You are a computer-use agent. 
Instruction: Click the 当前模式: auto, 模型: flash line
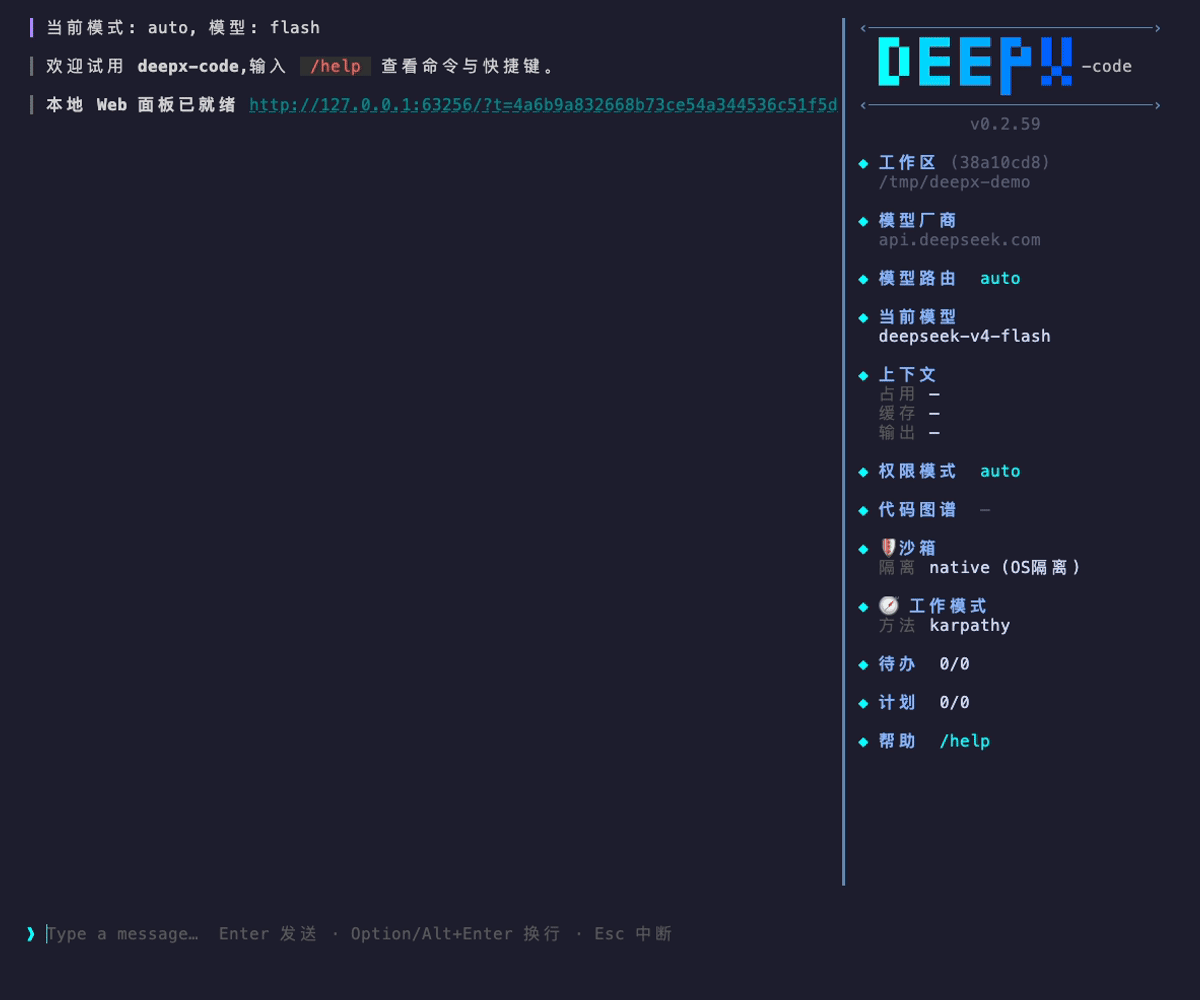[183, 28]
